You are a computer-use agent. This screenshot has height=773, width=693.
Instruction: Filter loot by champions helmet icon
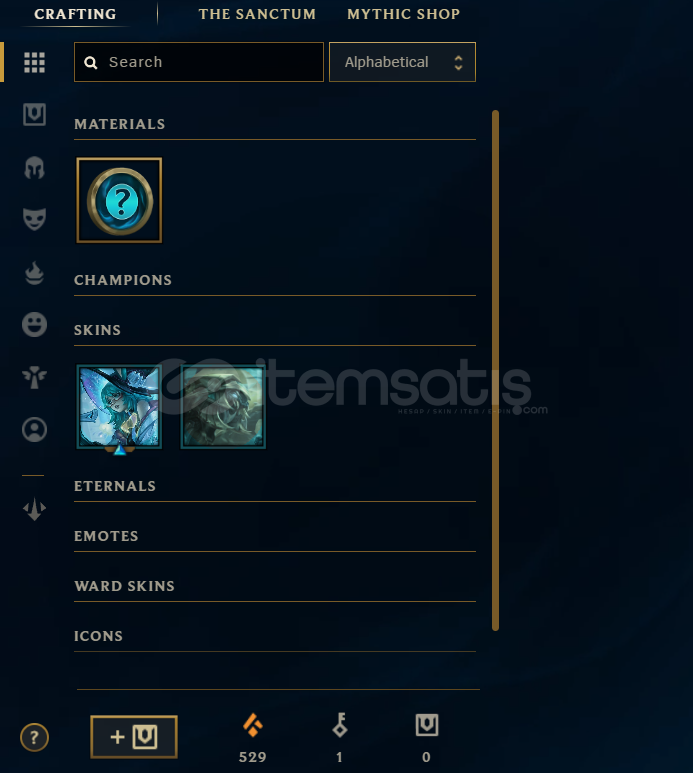tap(35, 168)
